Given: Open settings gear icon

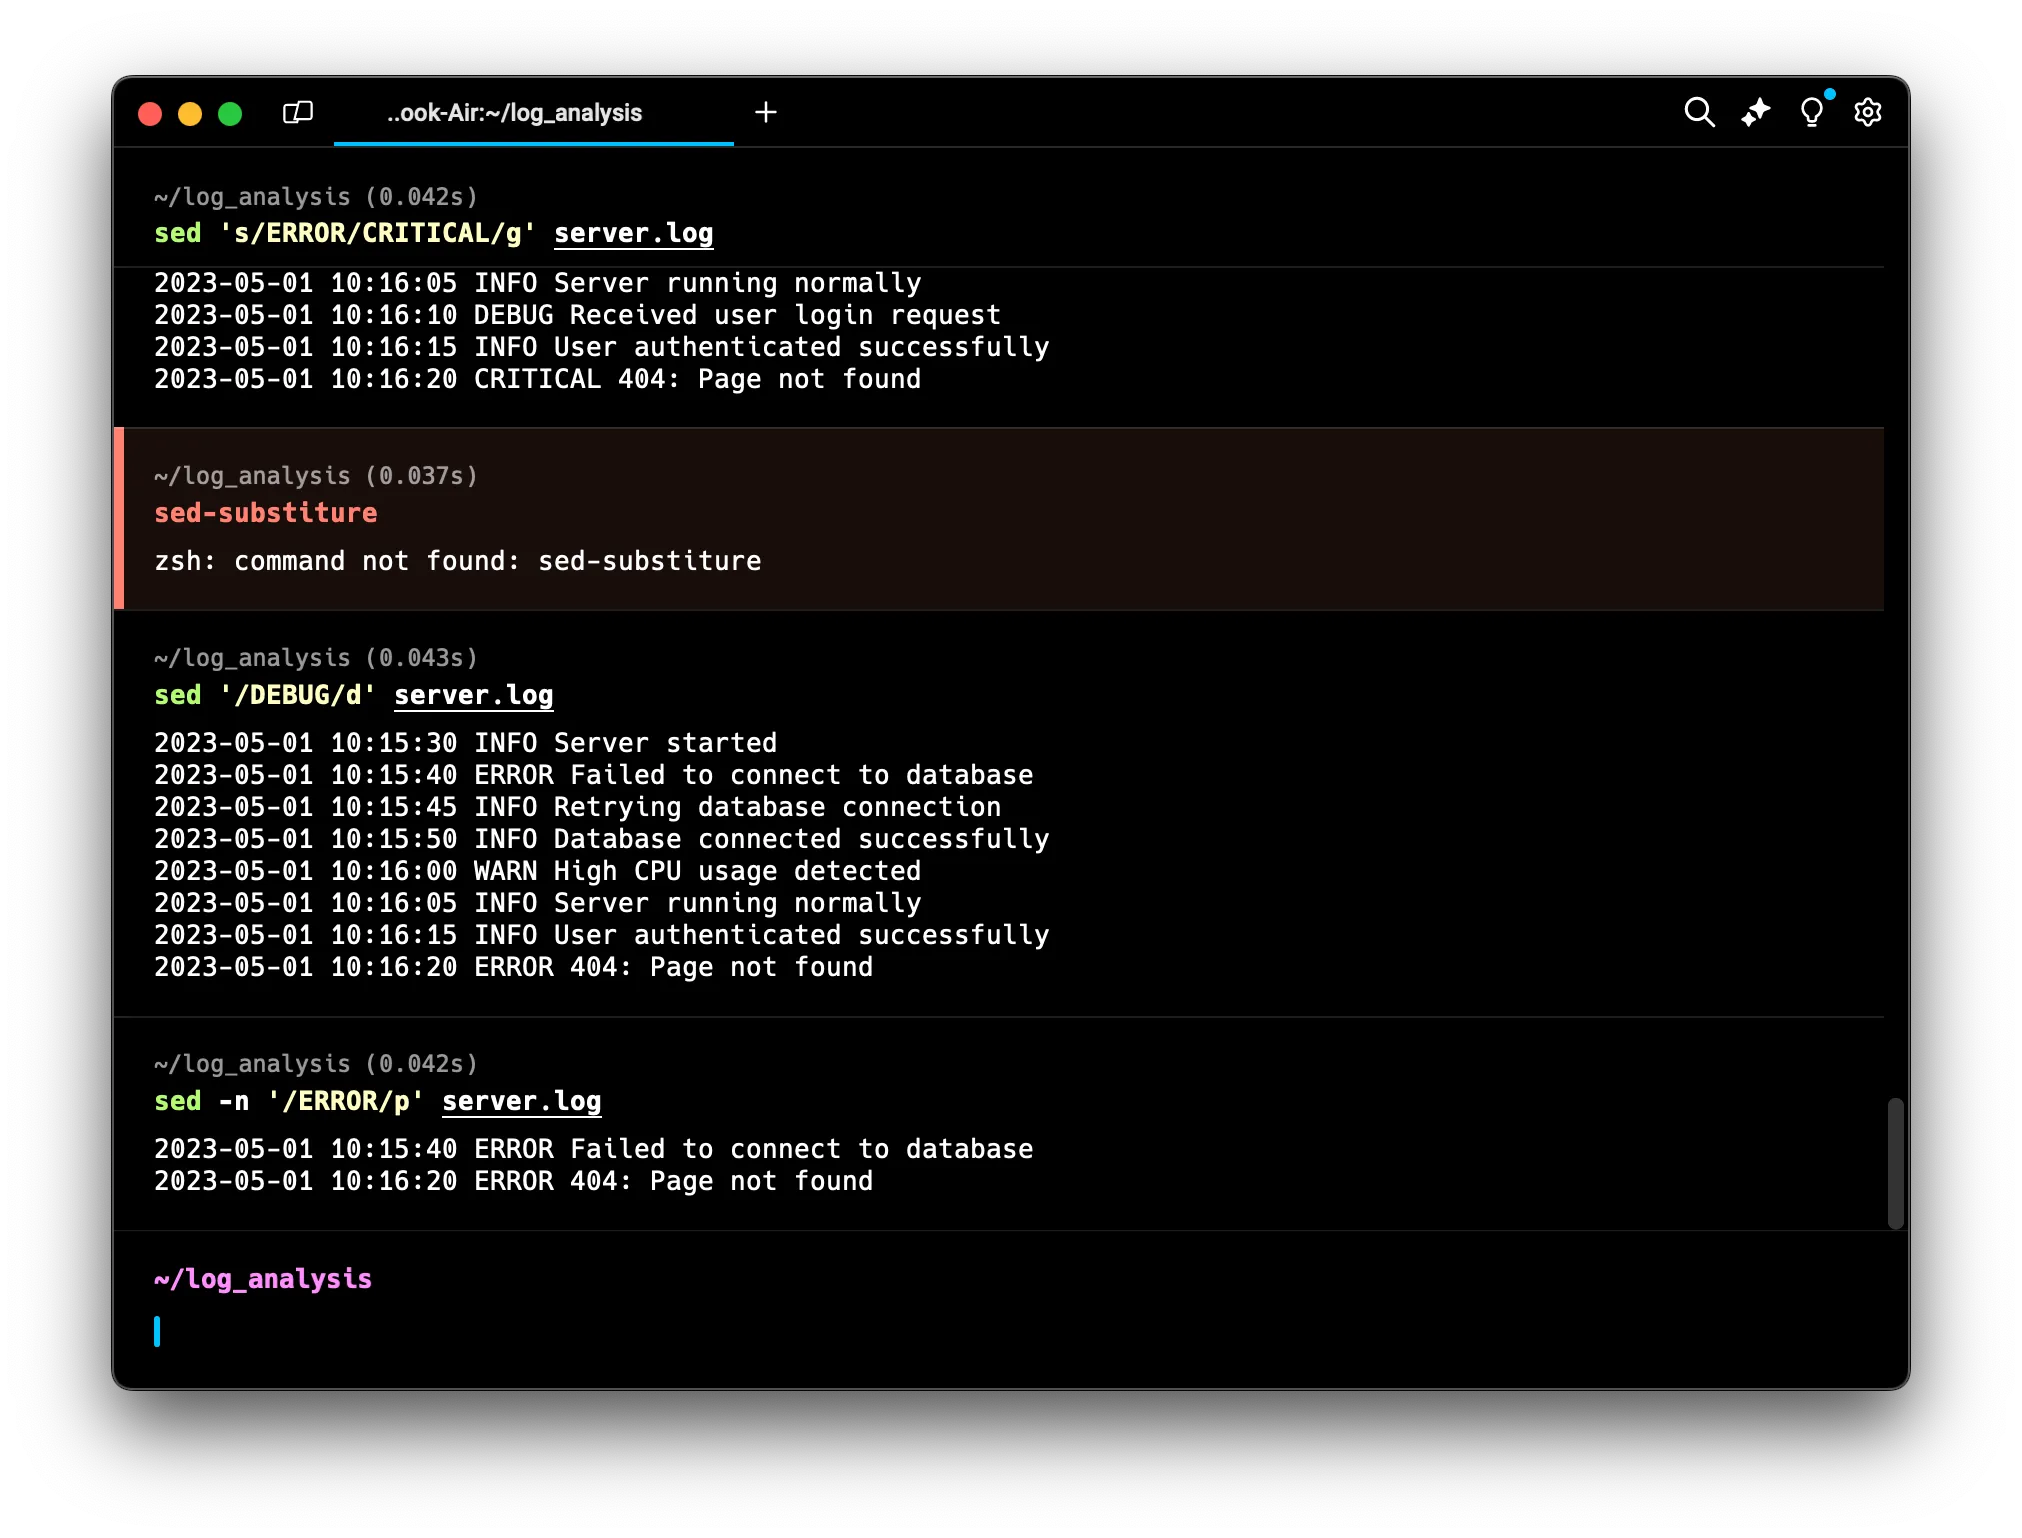Looking at the screenshot, I should coord(1867,112).
